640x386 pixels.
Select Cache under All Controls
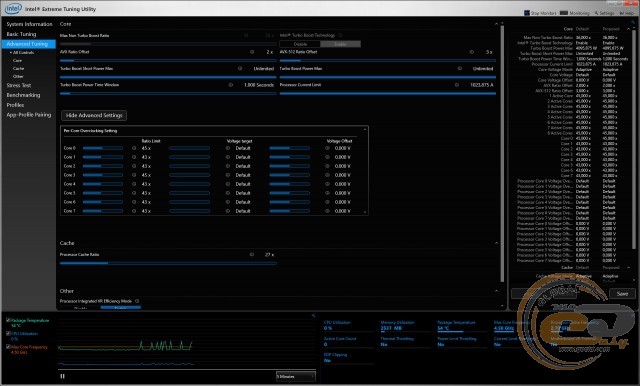point(18,69)
